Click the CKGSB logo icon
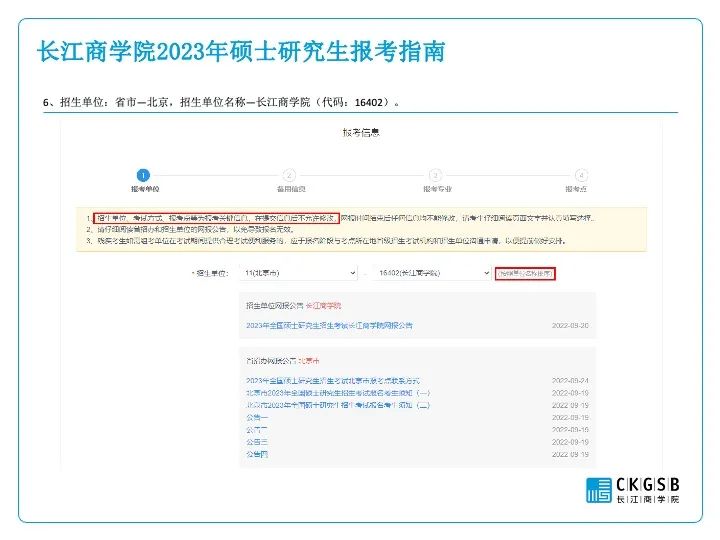Image resolution: width=720 pixels, height=540 pixels. (599, 490)
